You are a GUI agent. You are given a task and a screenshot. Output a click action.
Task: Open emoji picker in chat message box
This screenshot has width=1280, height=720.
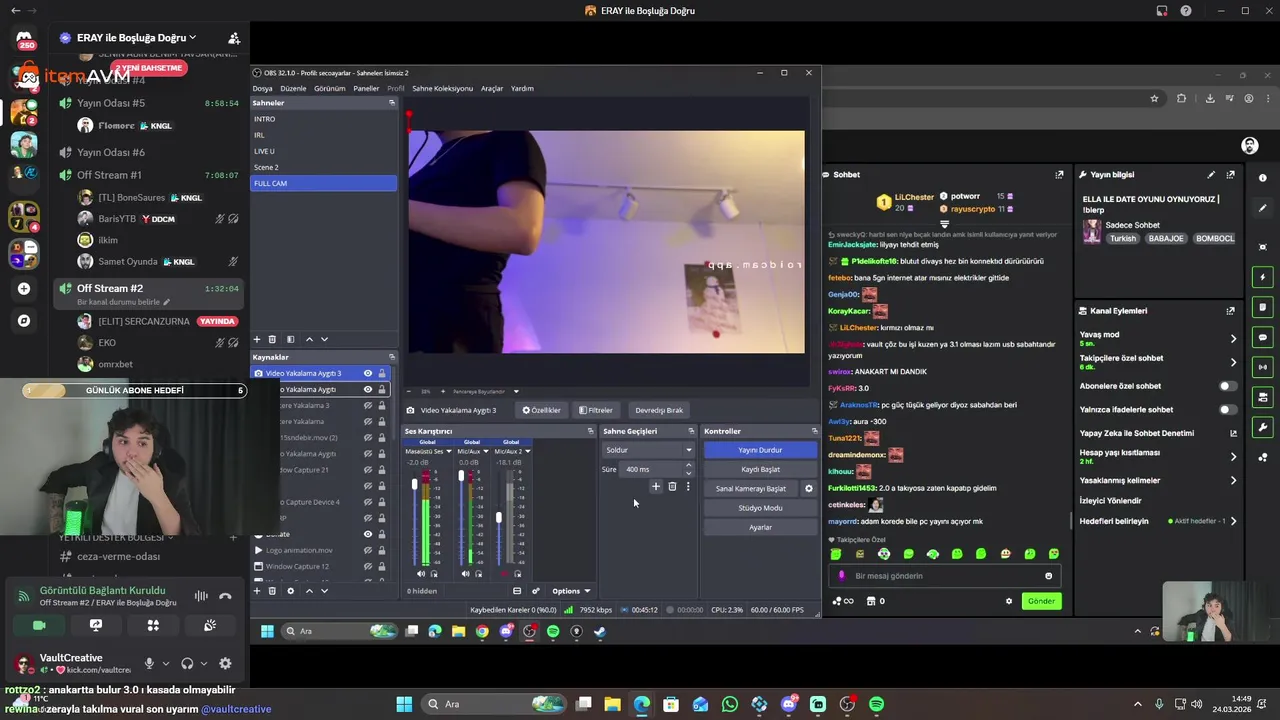coord(1048,576)
